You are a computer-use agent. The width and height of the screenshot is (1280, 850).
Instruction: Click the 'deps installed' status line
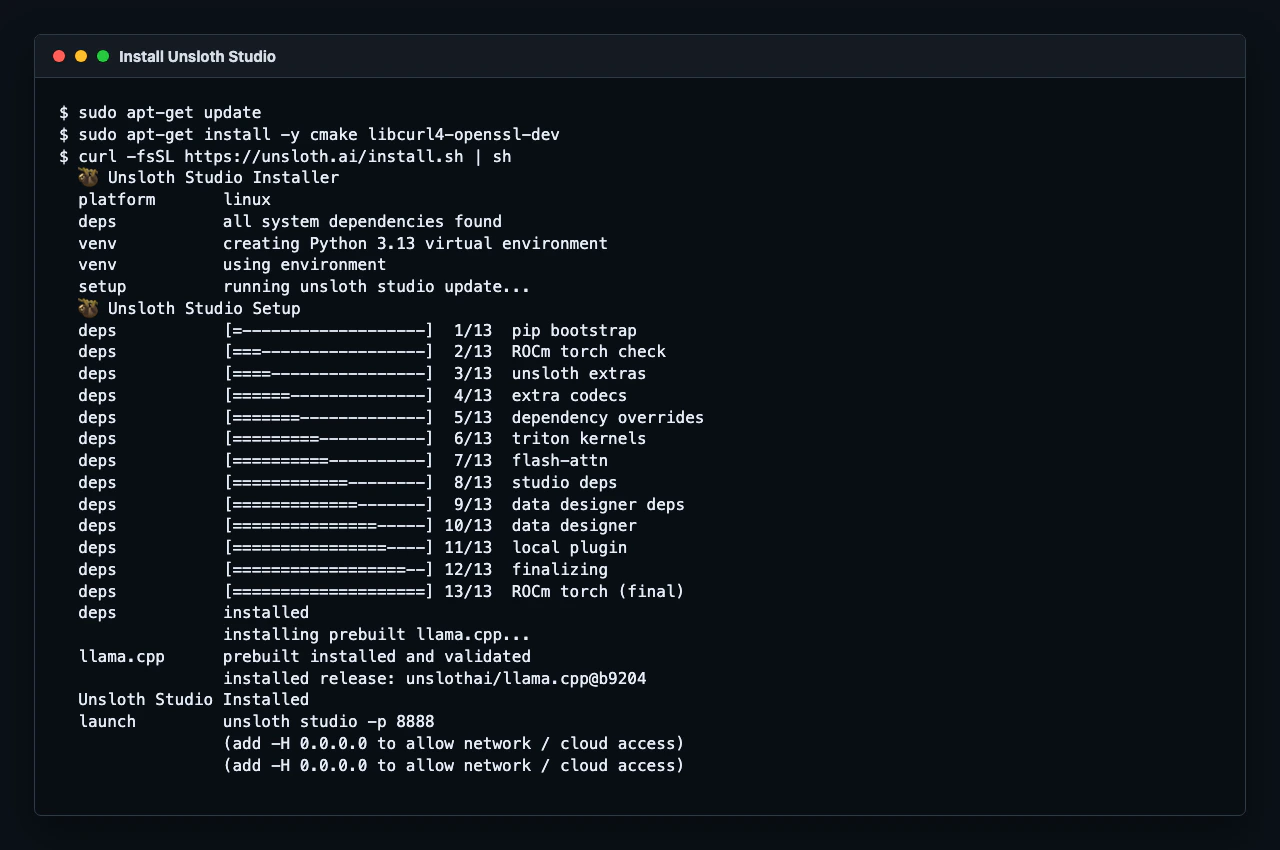194,613
